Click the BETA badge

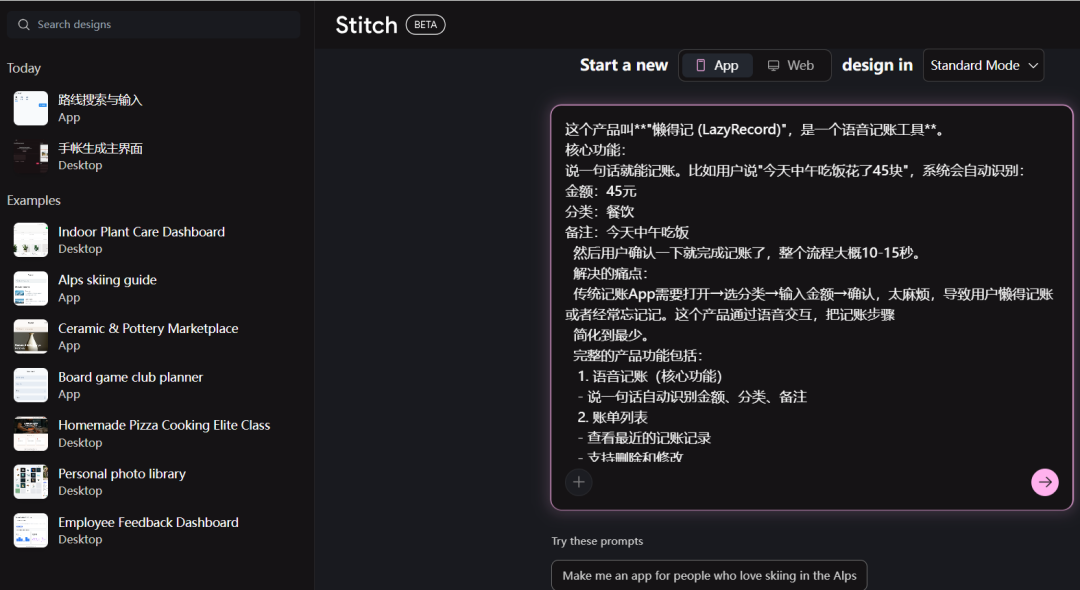pyautogui.click(x=425, y=25)
